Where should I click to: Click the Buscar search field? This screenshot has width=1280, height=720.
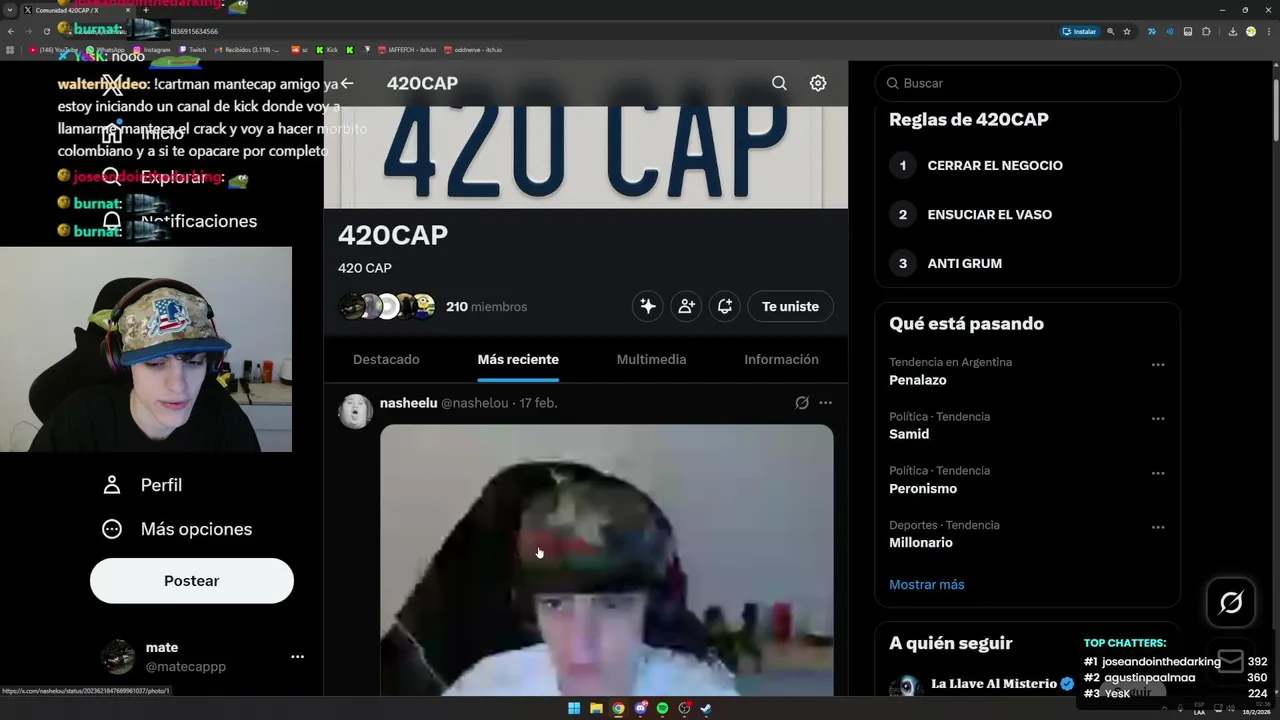1028,83
